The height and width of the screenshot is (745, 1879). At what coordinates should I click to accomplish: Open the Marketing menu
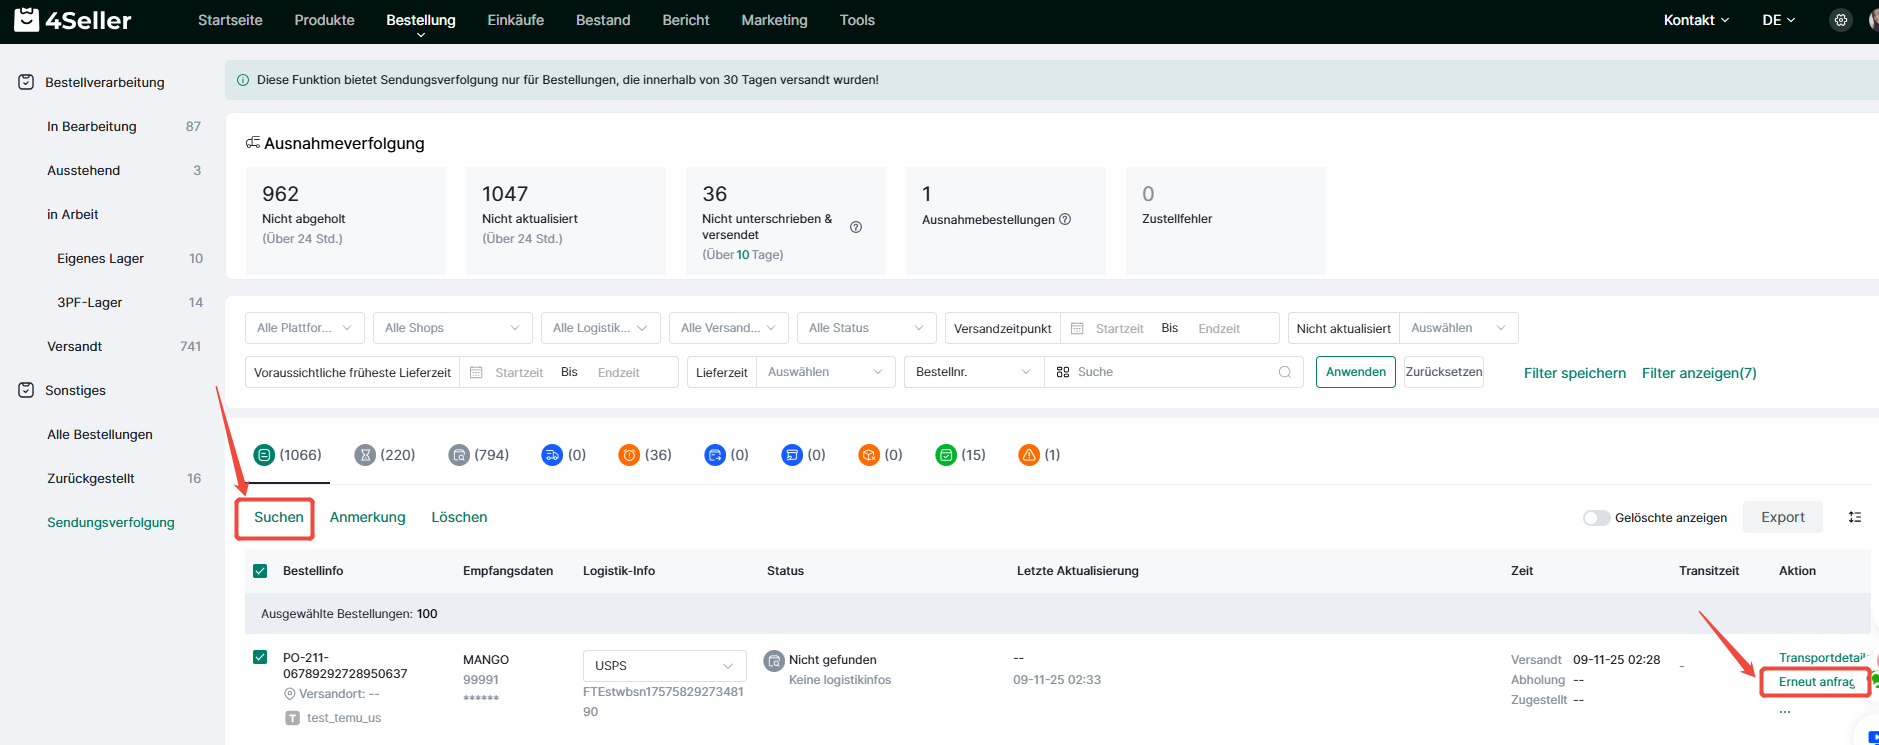coord(774,20)
